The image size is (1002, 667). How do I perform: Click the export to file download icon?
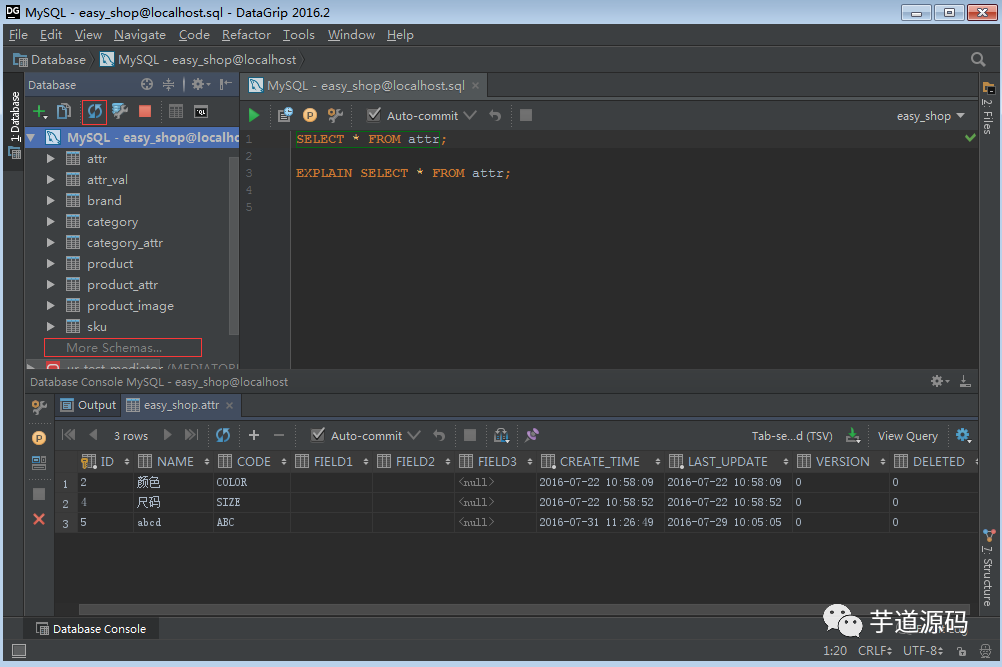(x=852, y=435)
